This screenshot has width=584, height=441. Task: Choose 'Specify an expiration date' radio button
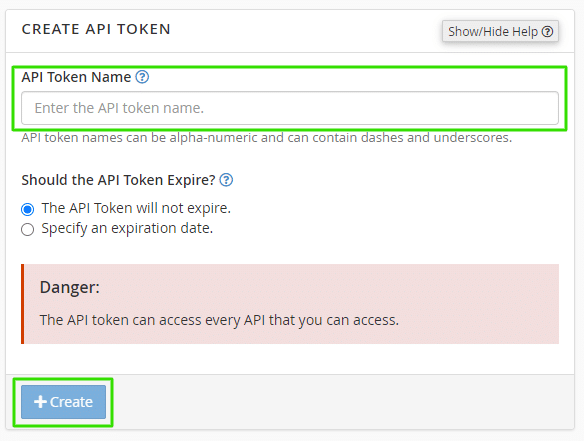click(28, 229)
